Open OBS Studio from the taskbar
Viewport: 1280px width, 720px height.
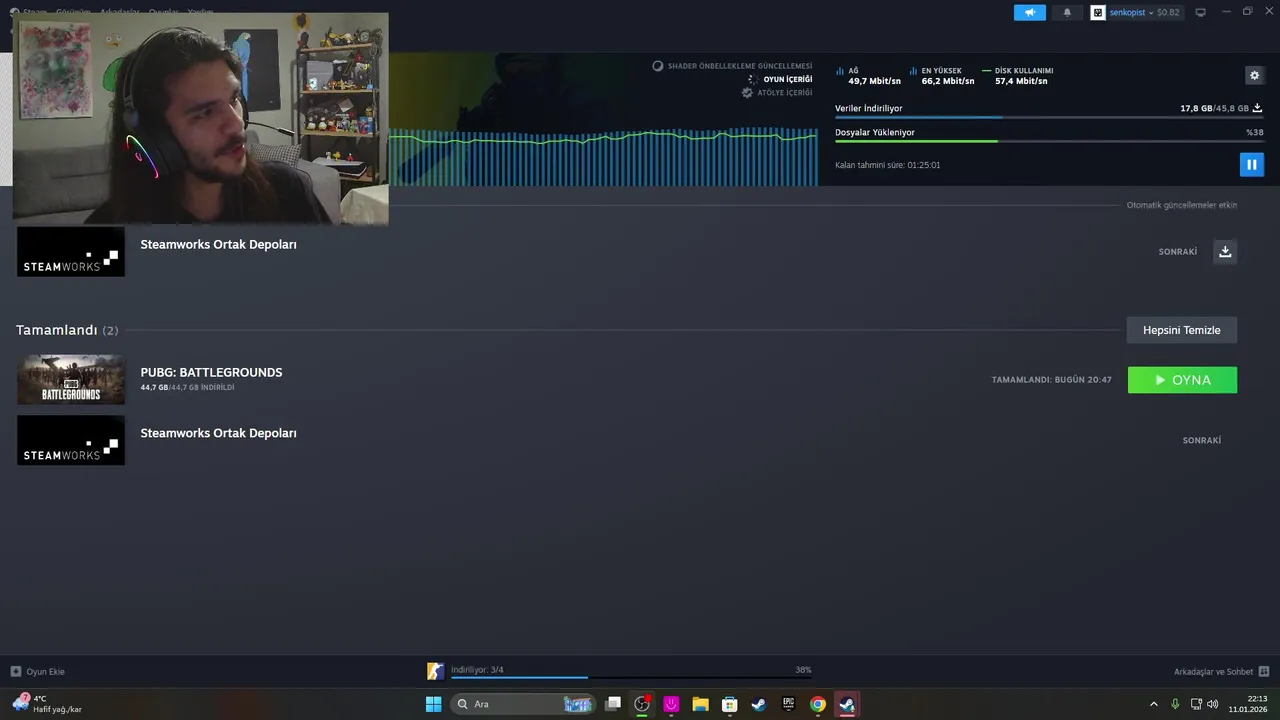click(642, 704)
